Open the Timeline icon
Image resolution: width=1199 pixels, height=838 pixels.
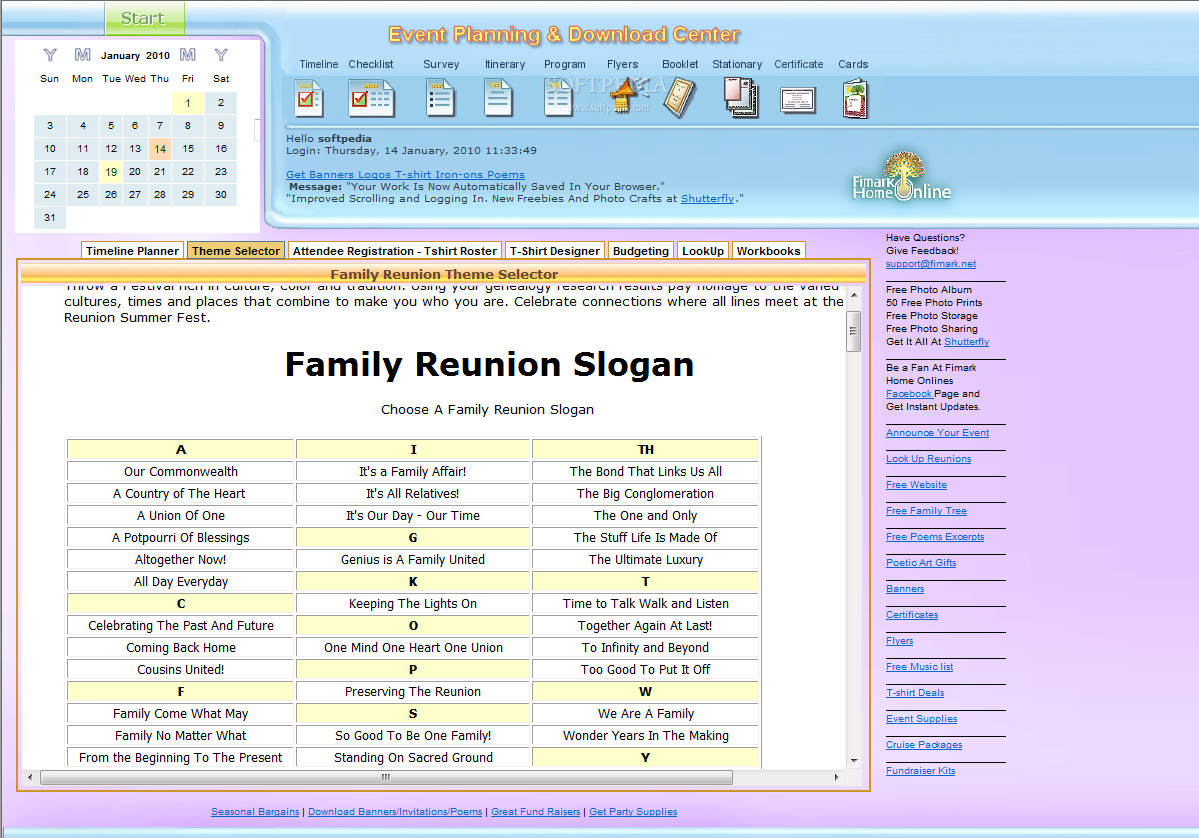[309, 99]
